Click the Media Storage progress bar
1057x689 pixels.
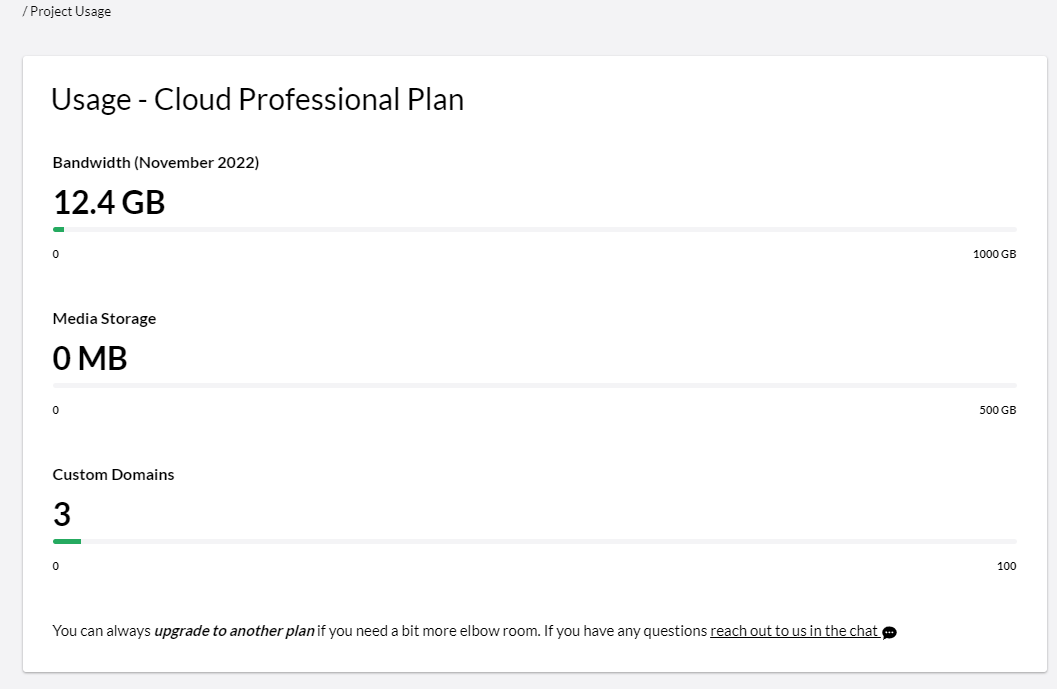[535, 386]
